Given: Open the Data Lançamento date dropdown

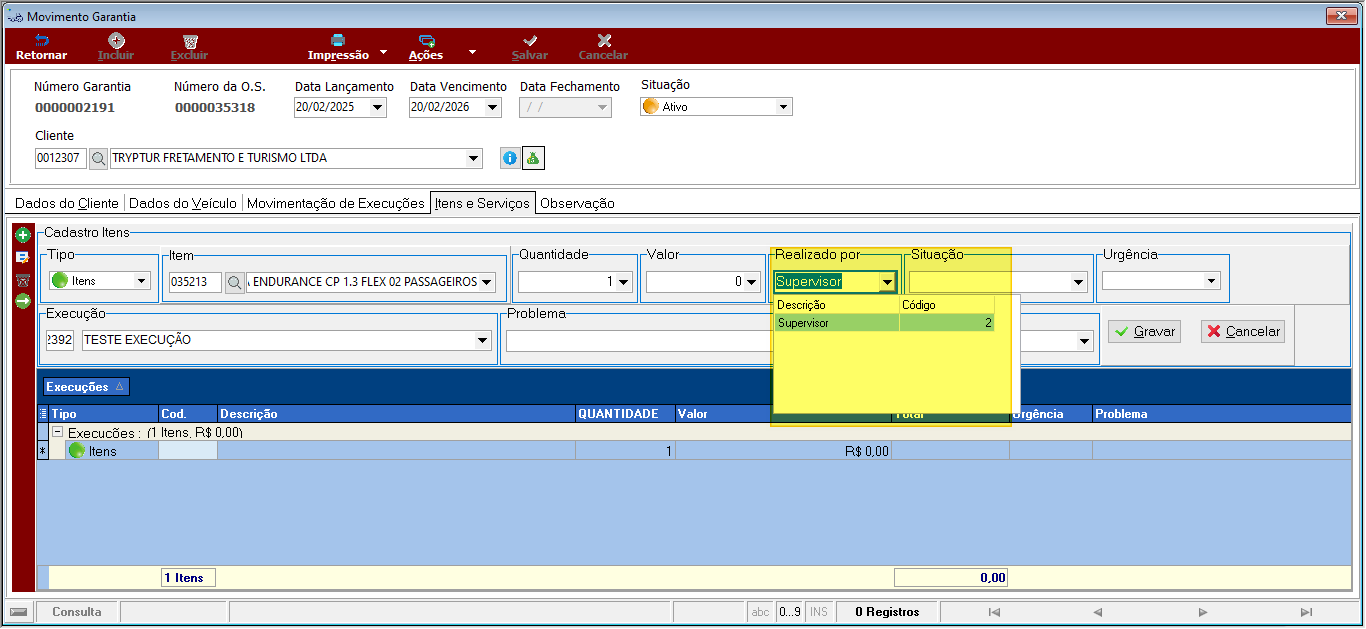Looking at the screenshot, I should coord(377,107).
